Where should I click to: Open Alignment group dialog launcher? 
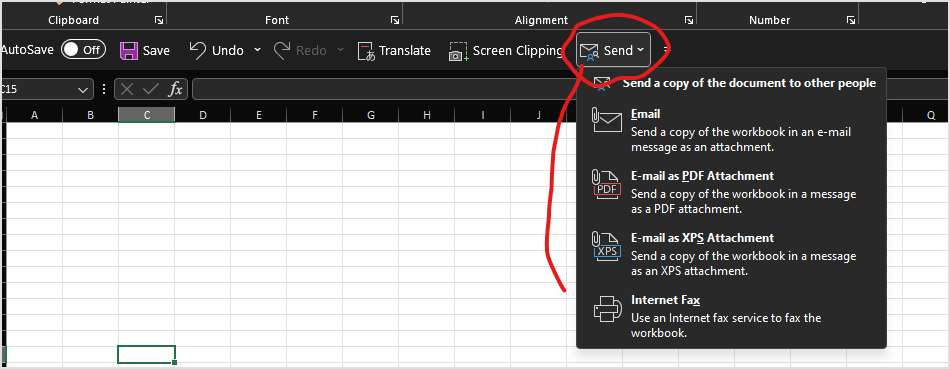coord(689,21)
